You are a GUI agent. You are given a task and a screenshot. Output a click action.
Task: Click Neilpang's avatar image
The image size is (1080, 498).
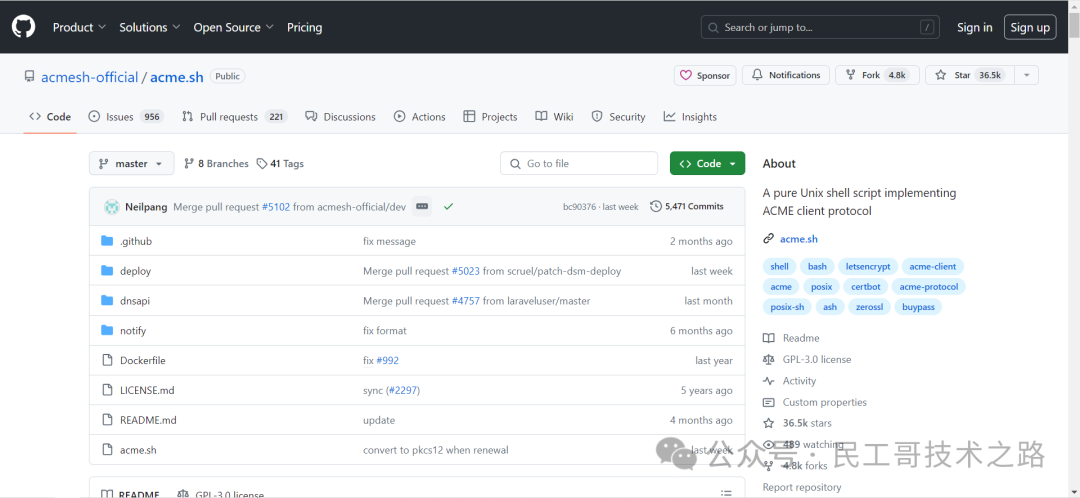coord(111,207)
